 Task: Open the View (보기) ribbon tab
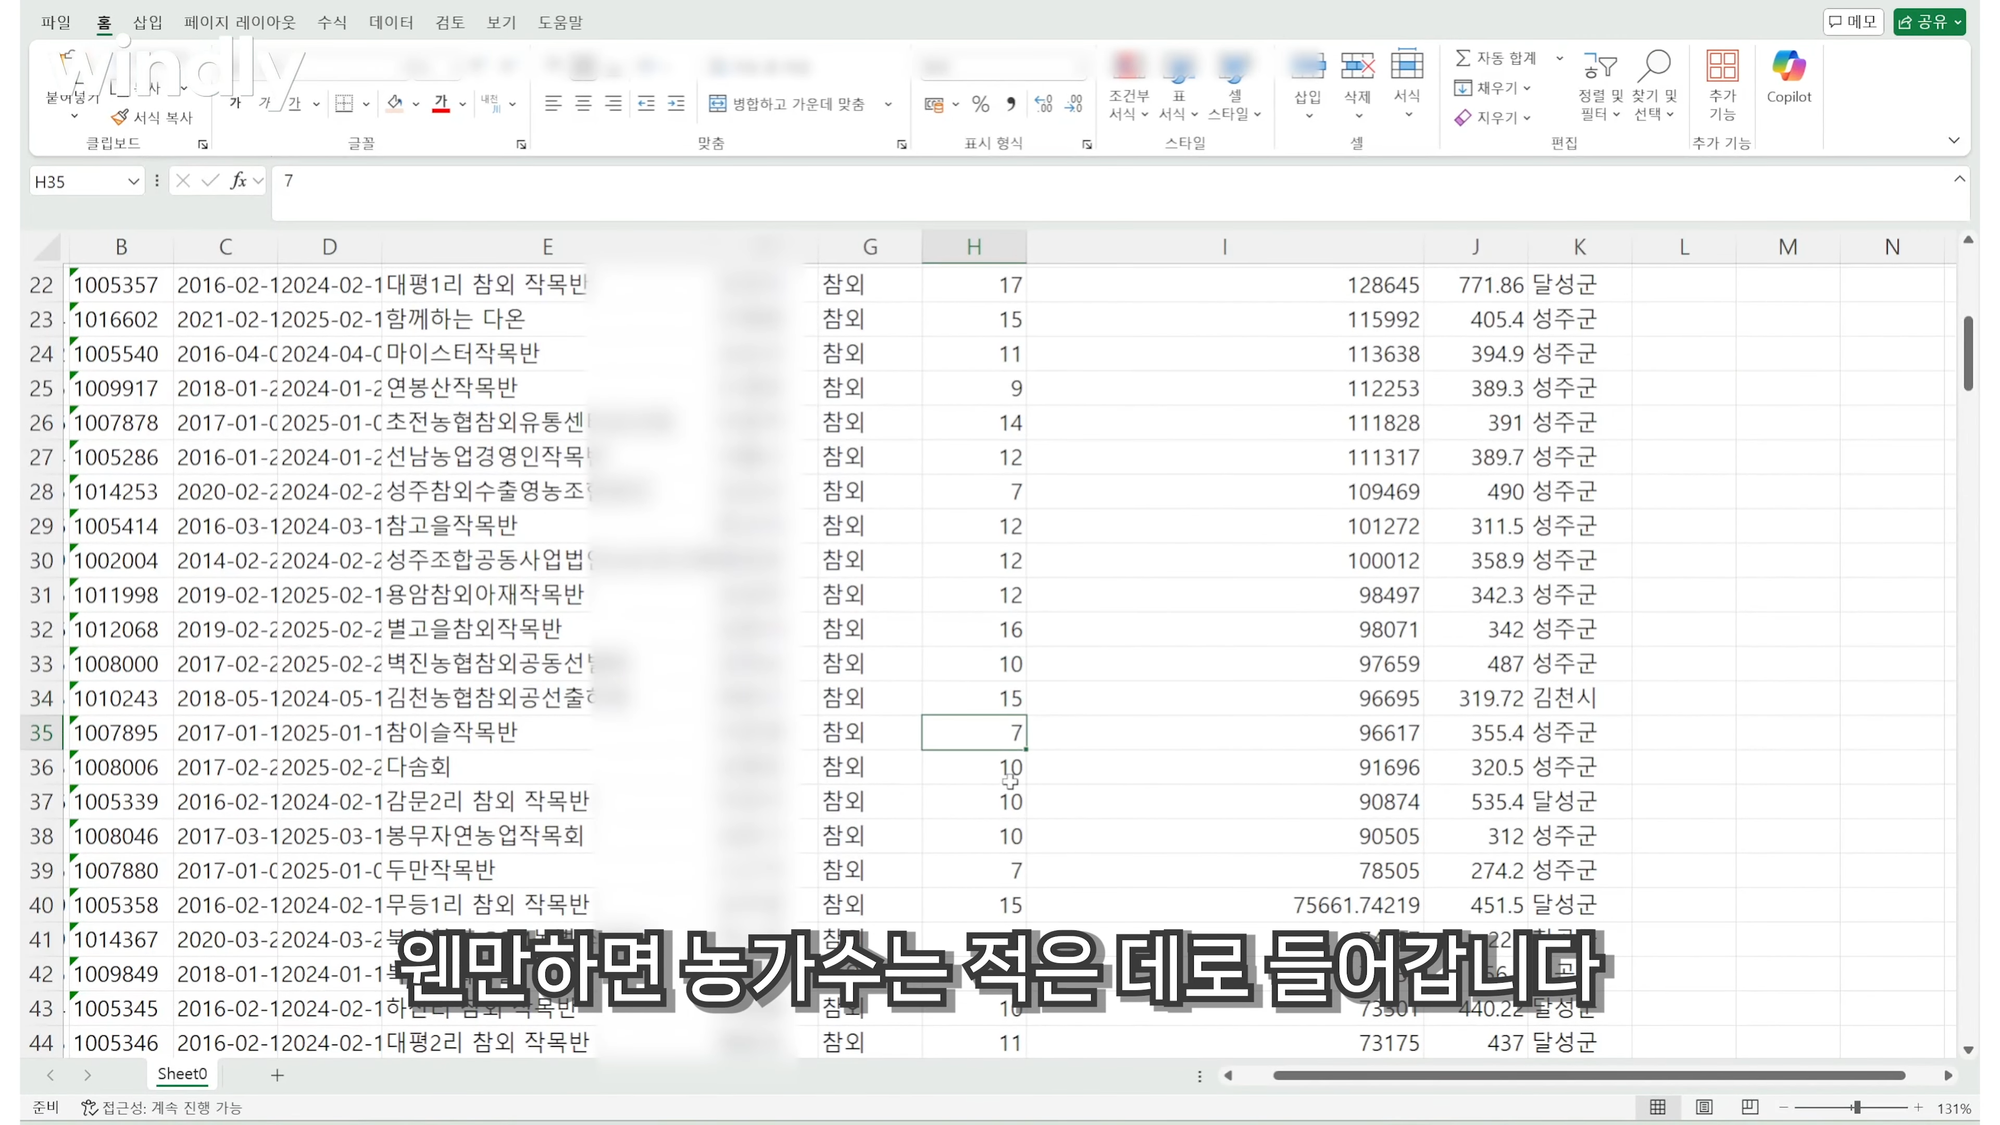tap(501, 22)
